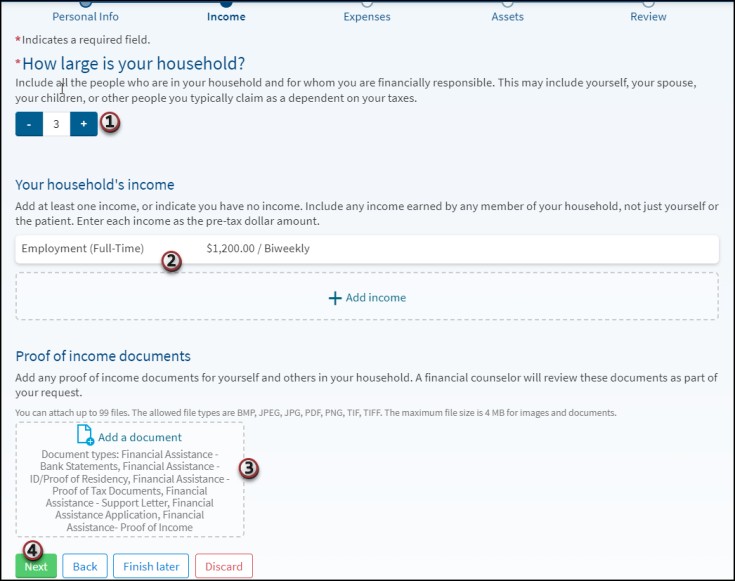
Task: Click the 'Your household's income' heading
Action: 95,185
